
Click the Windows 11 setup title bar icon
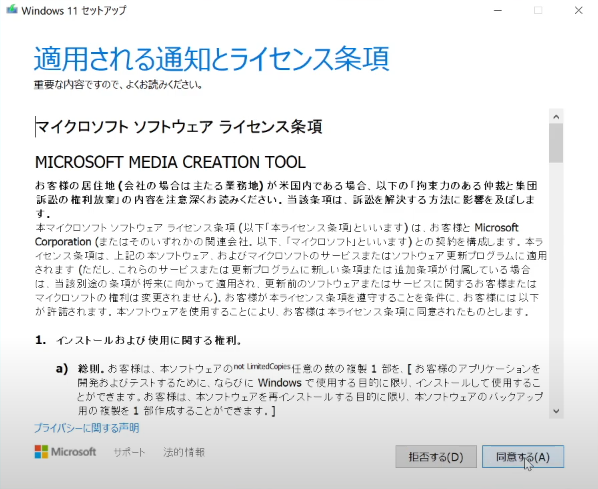coord(12,10)
